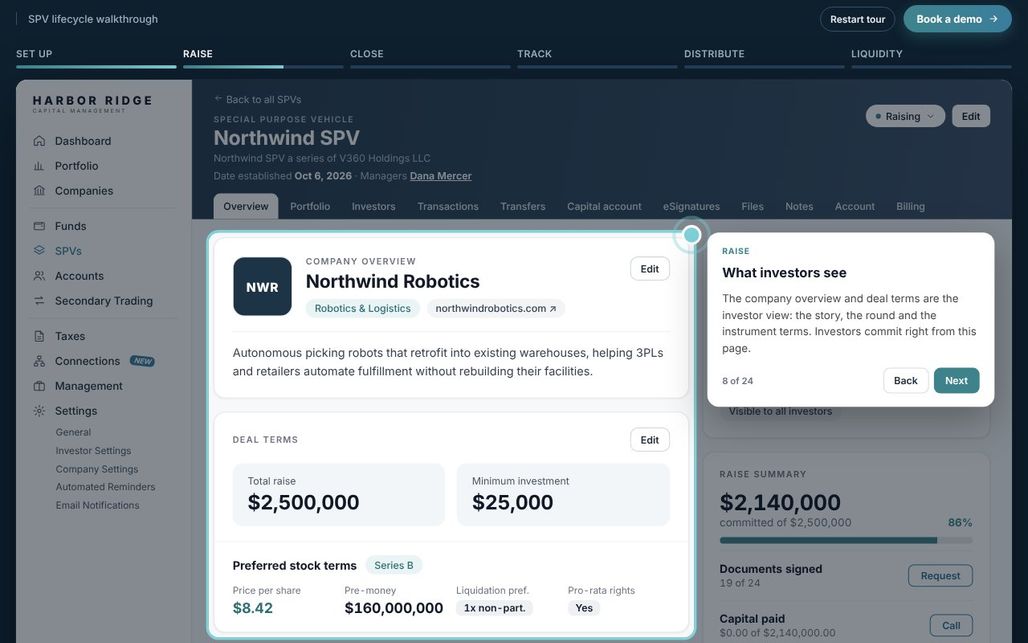
Task: Click the Restart tour button
Action: click(x=858, y=19)
